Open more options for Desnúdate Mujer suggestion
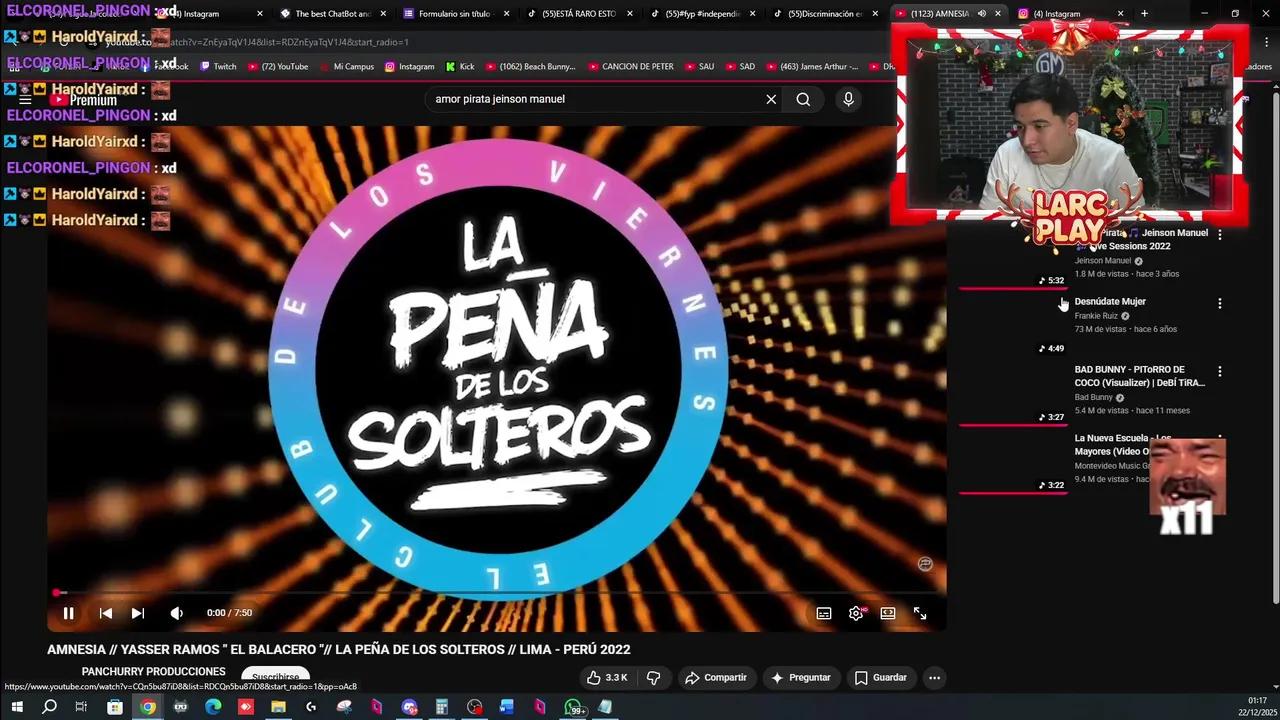1280x720 pixels. click(x=1219, y=302)
